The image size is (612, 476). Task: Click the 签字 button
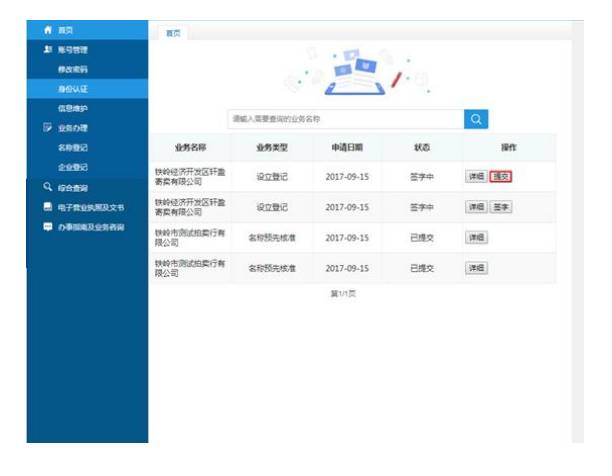(501, 207)
